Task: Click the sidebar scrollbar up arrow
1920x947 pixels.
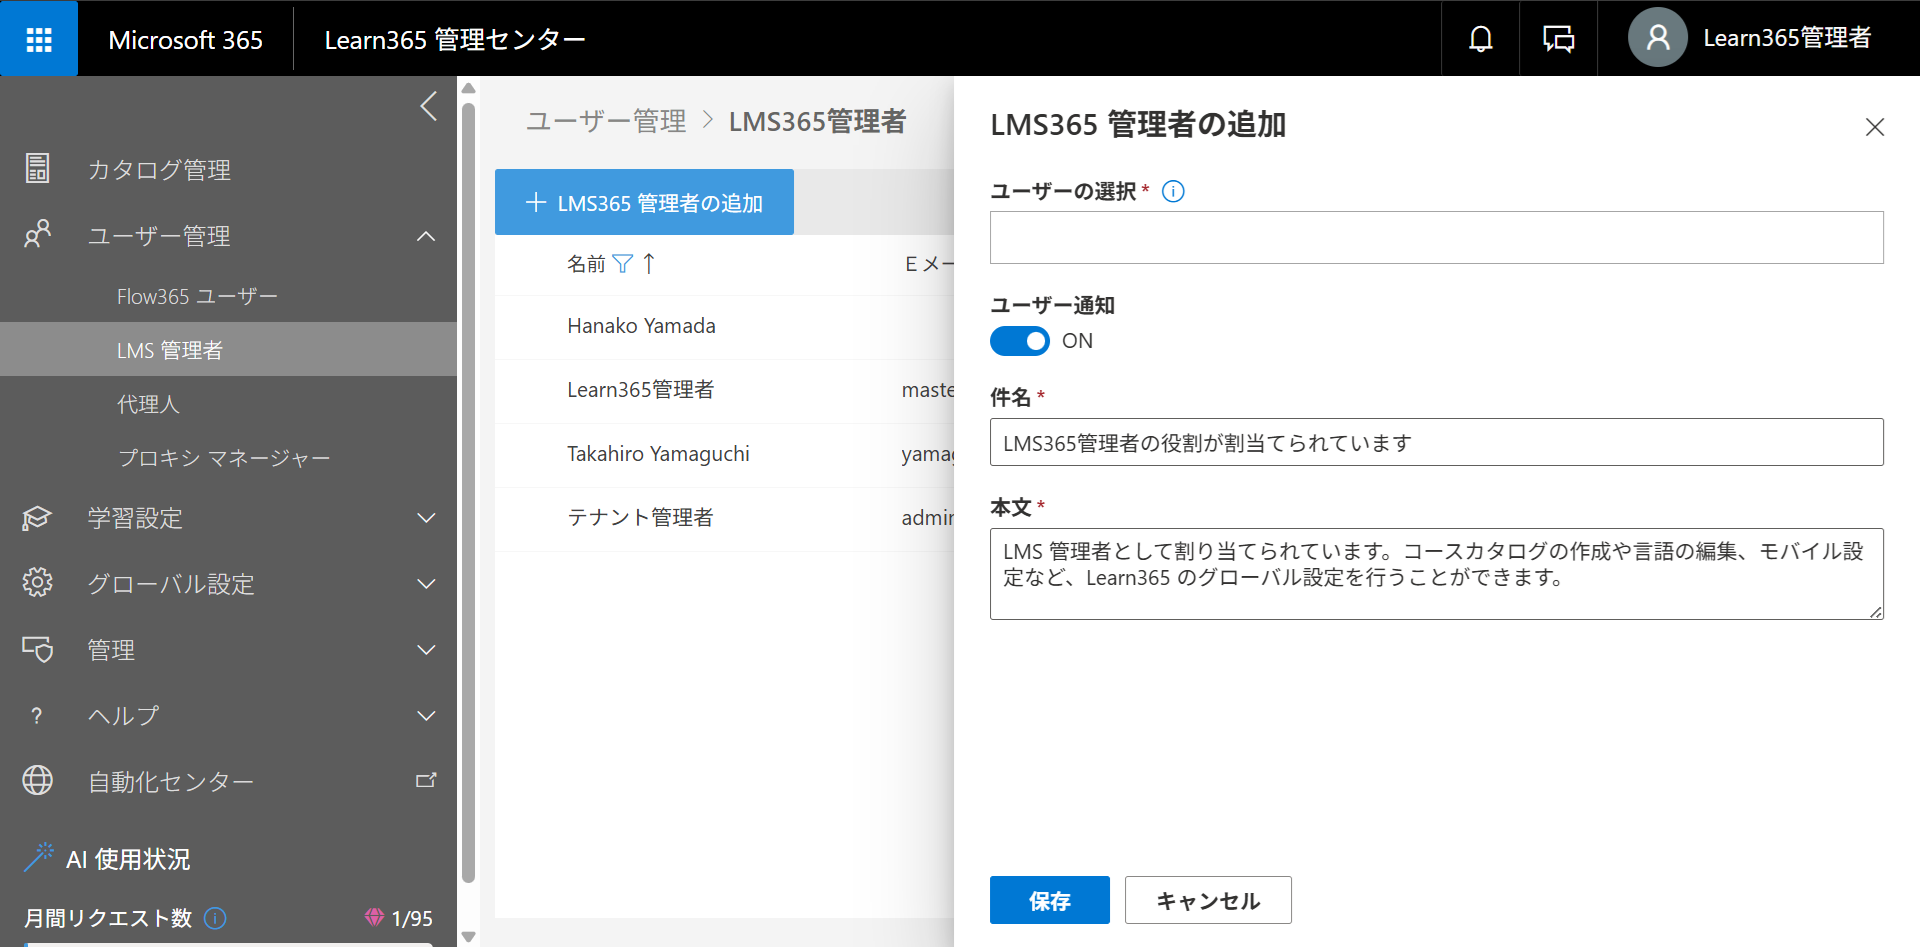Action: point(468,88)
